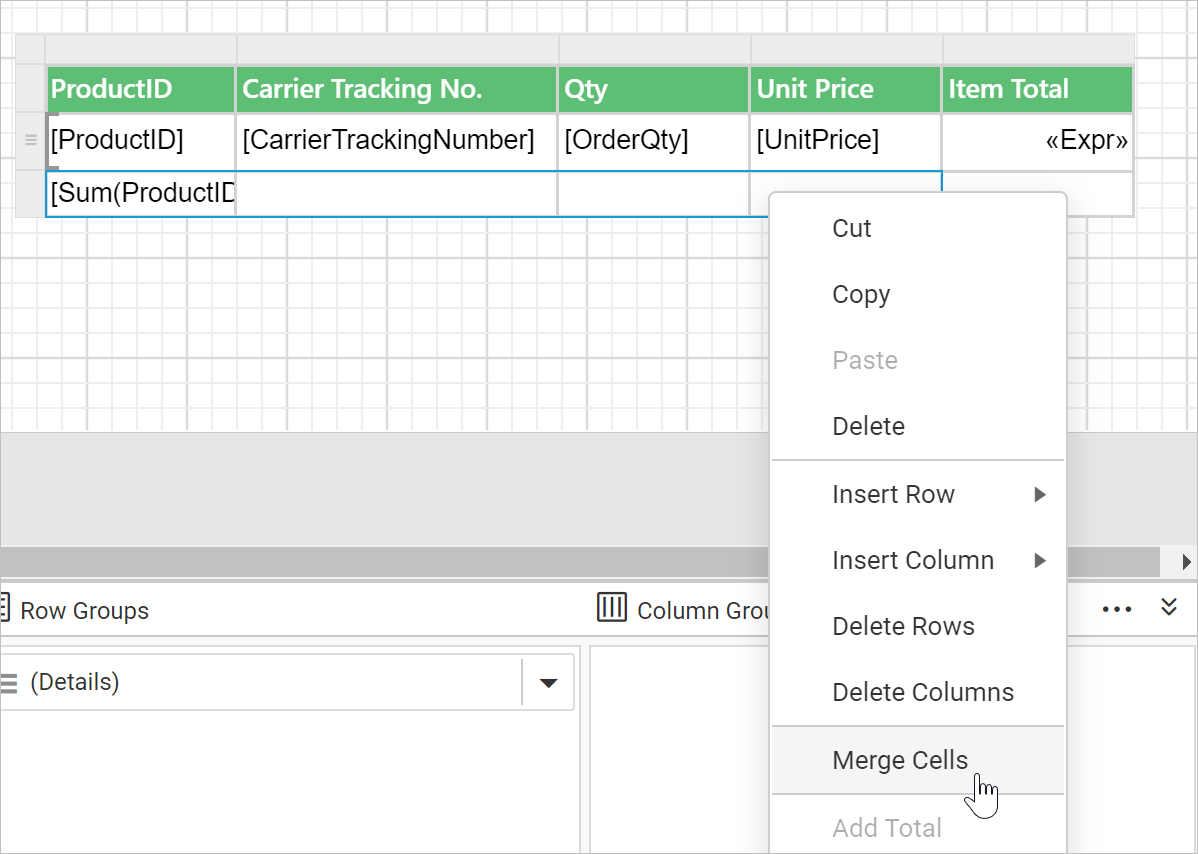1198x854 pixels.
Task: Choose Delete Rows option
Action: point(918,626)
